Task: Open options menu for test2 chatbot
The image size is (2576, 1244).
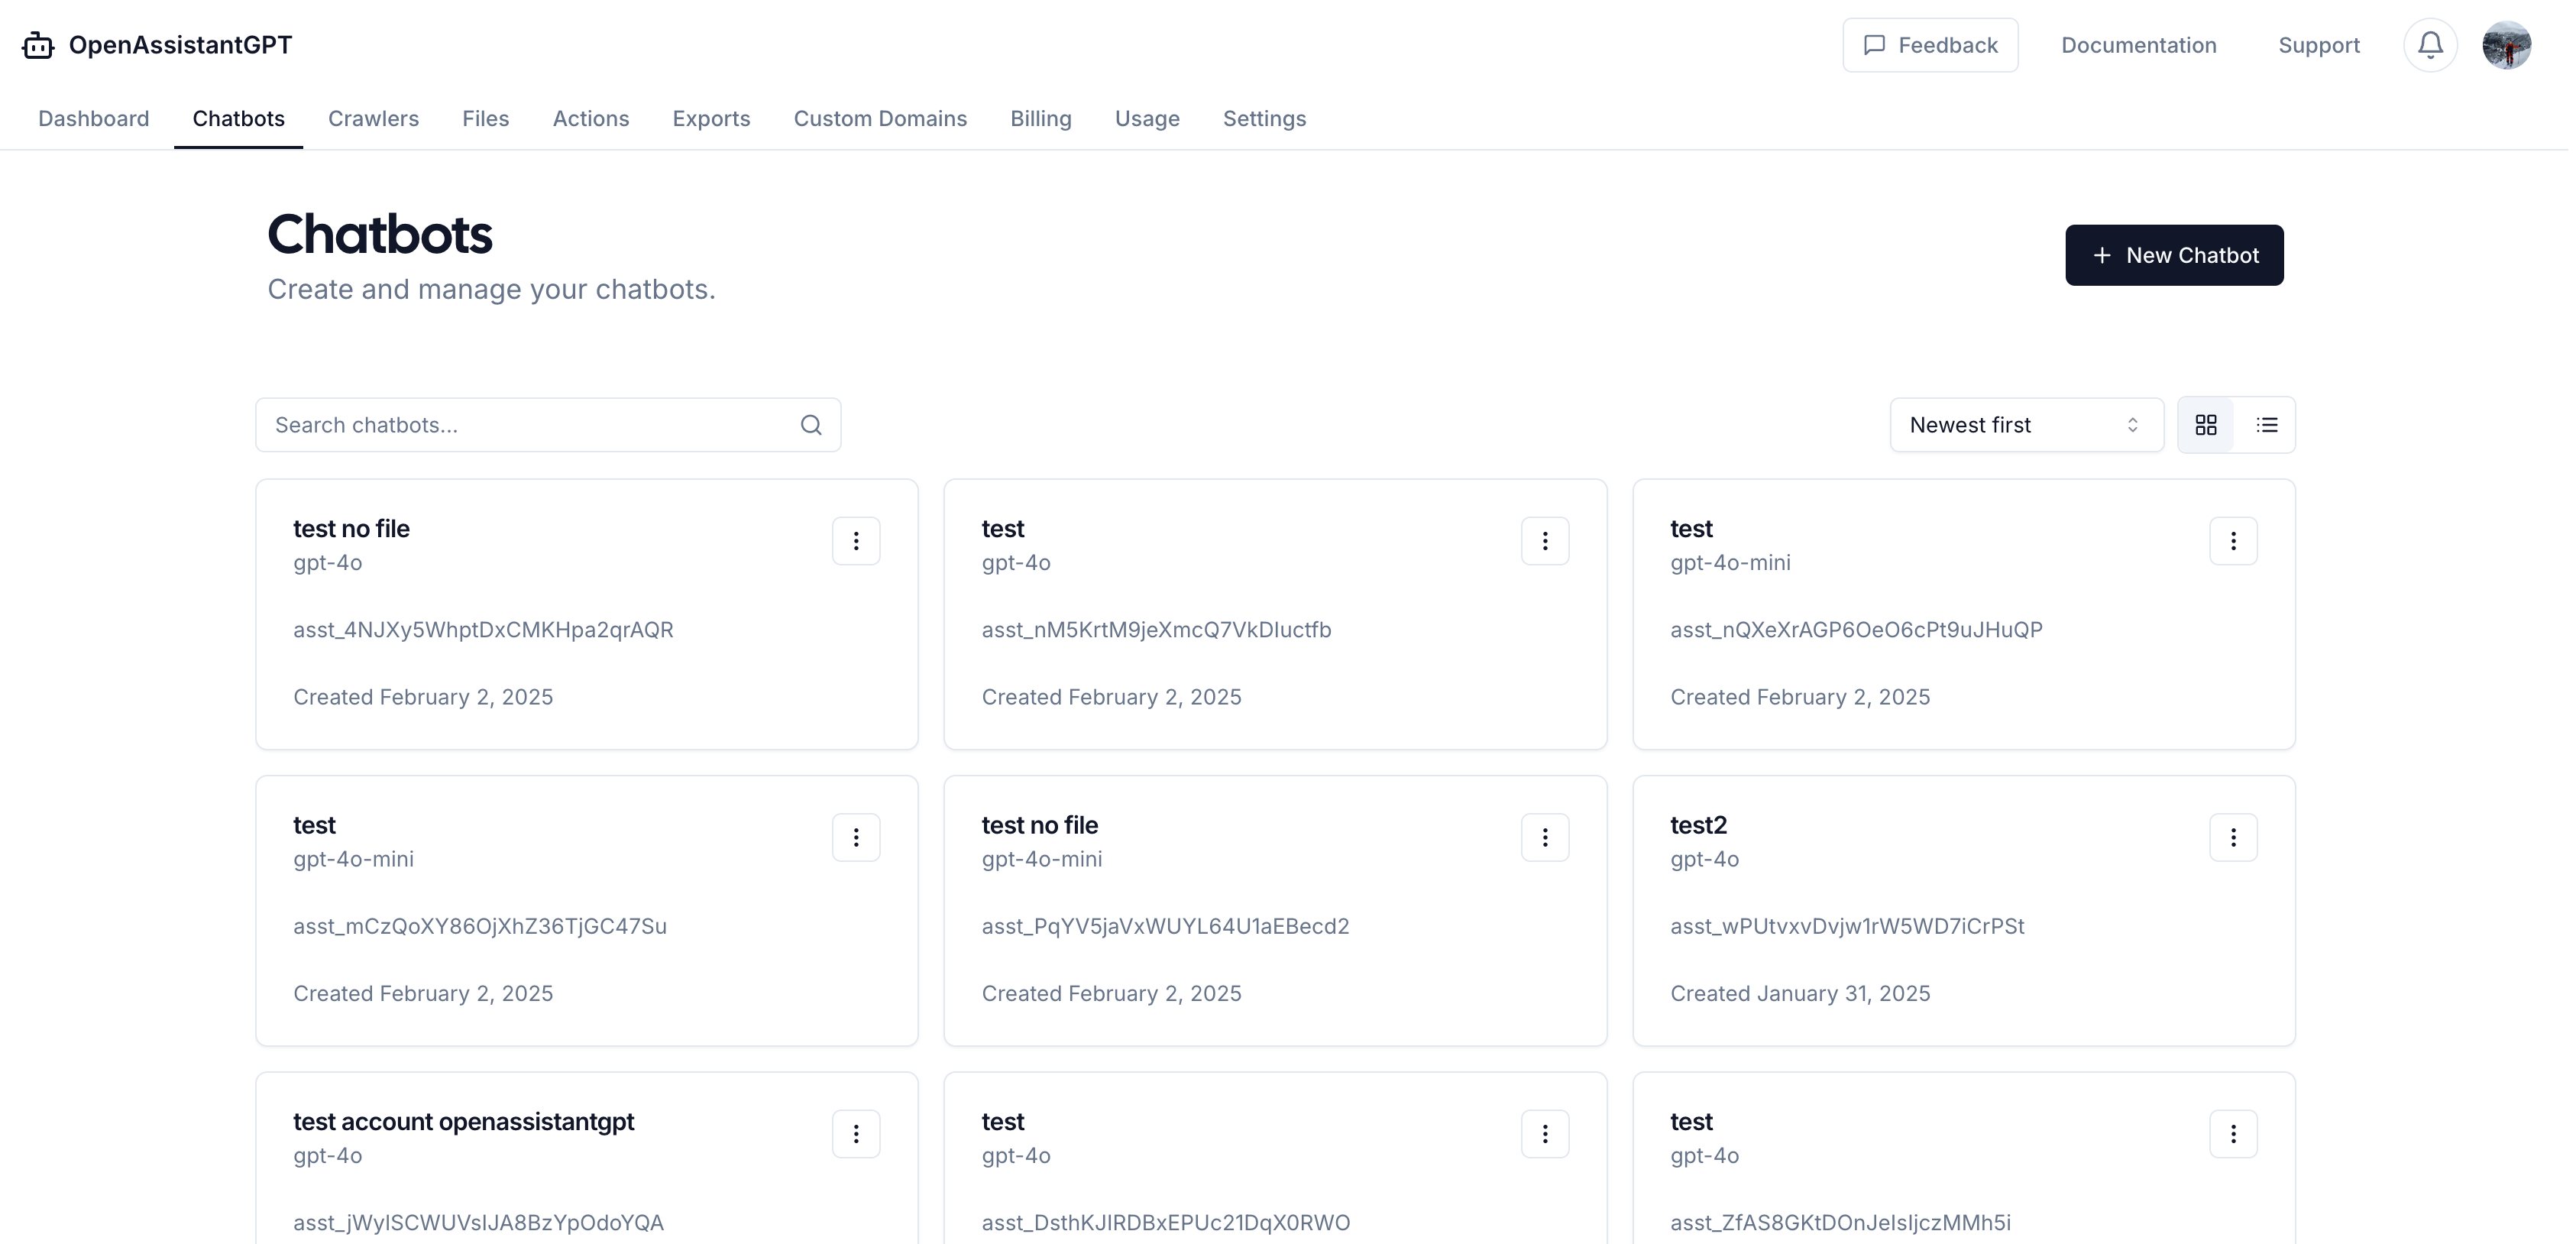Action: (2233, 837)
